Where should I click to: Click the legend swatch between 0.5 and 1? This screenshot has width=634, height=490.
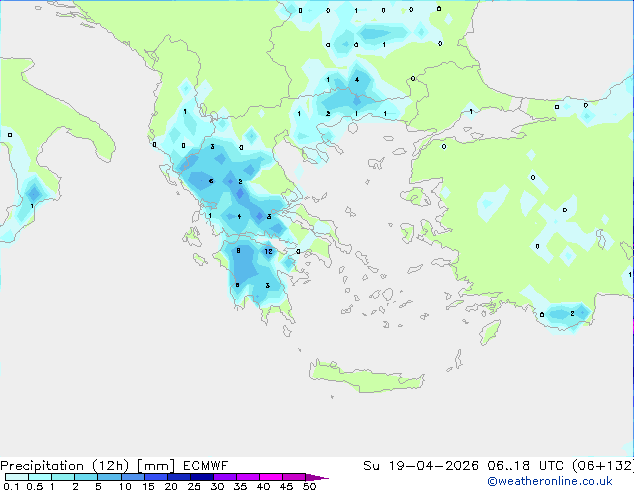[40, 477]
